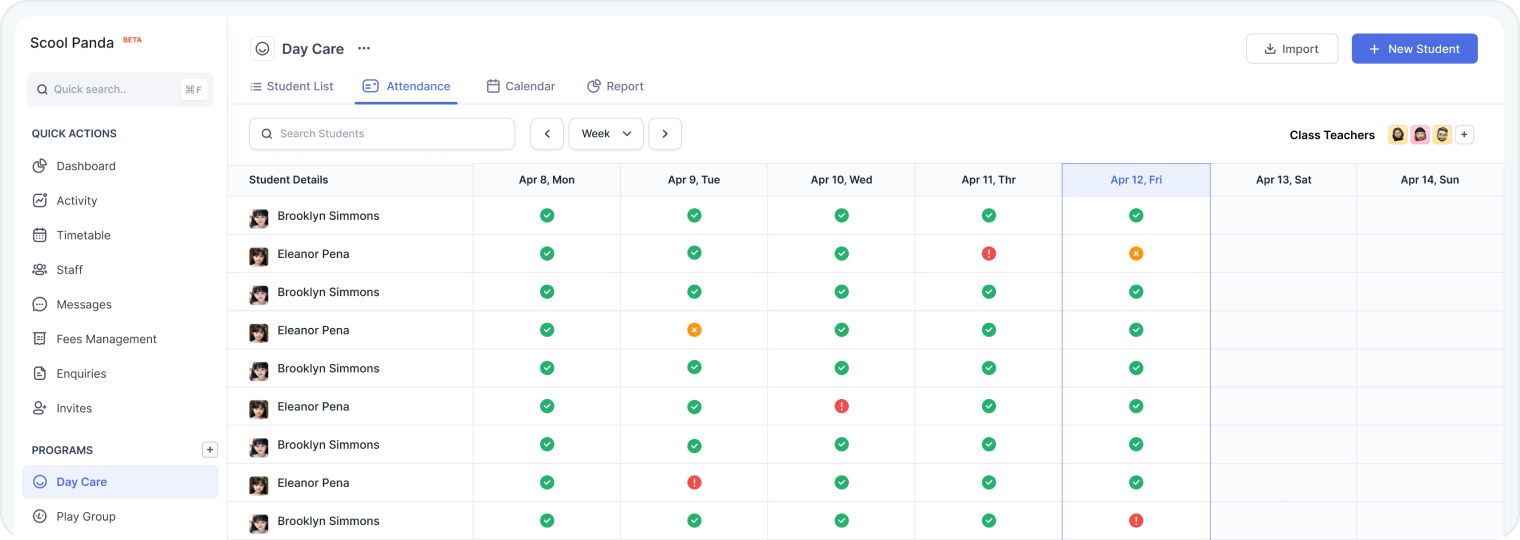The height and width of the screenshot is (540, 1520).
Task: Switch to Attendance tab
Action: (406, 87)
